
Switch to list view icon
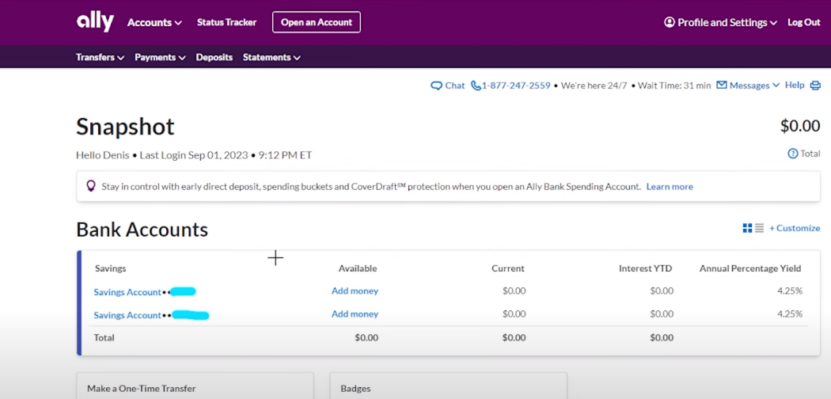coord(759,228)
